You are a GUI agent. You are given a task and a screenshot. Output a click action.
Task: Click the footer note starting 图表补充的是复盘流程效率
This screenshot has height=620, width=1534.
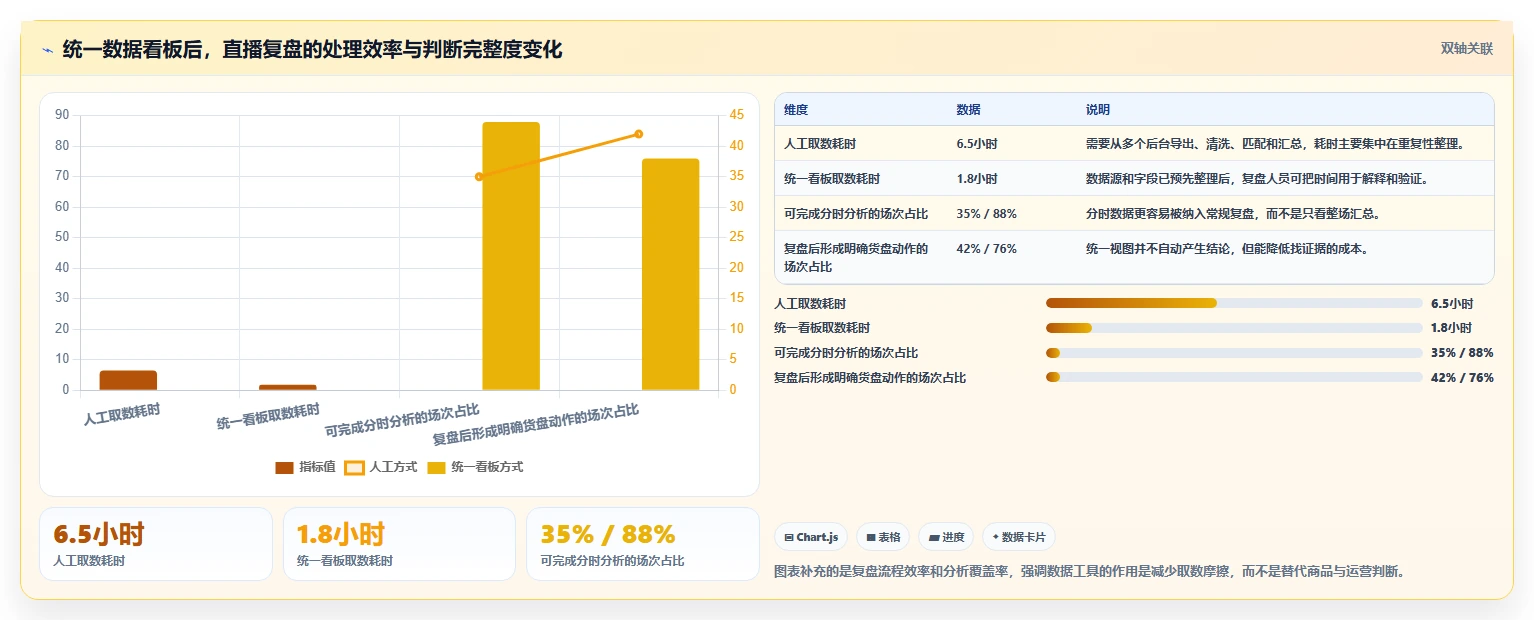1090,572
